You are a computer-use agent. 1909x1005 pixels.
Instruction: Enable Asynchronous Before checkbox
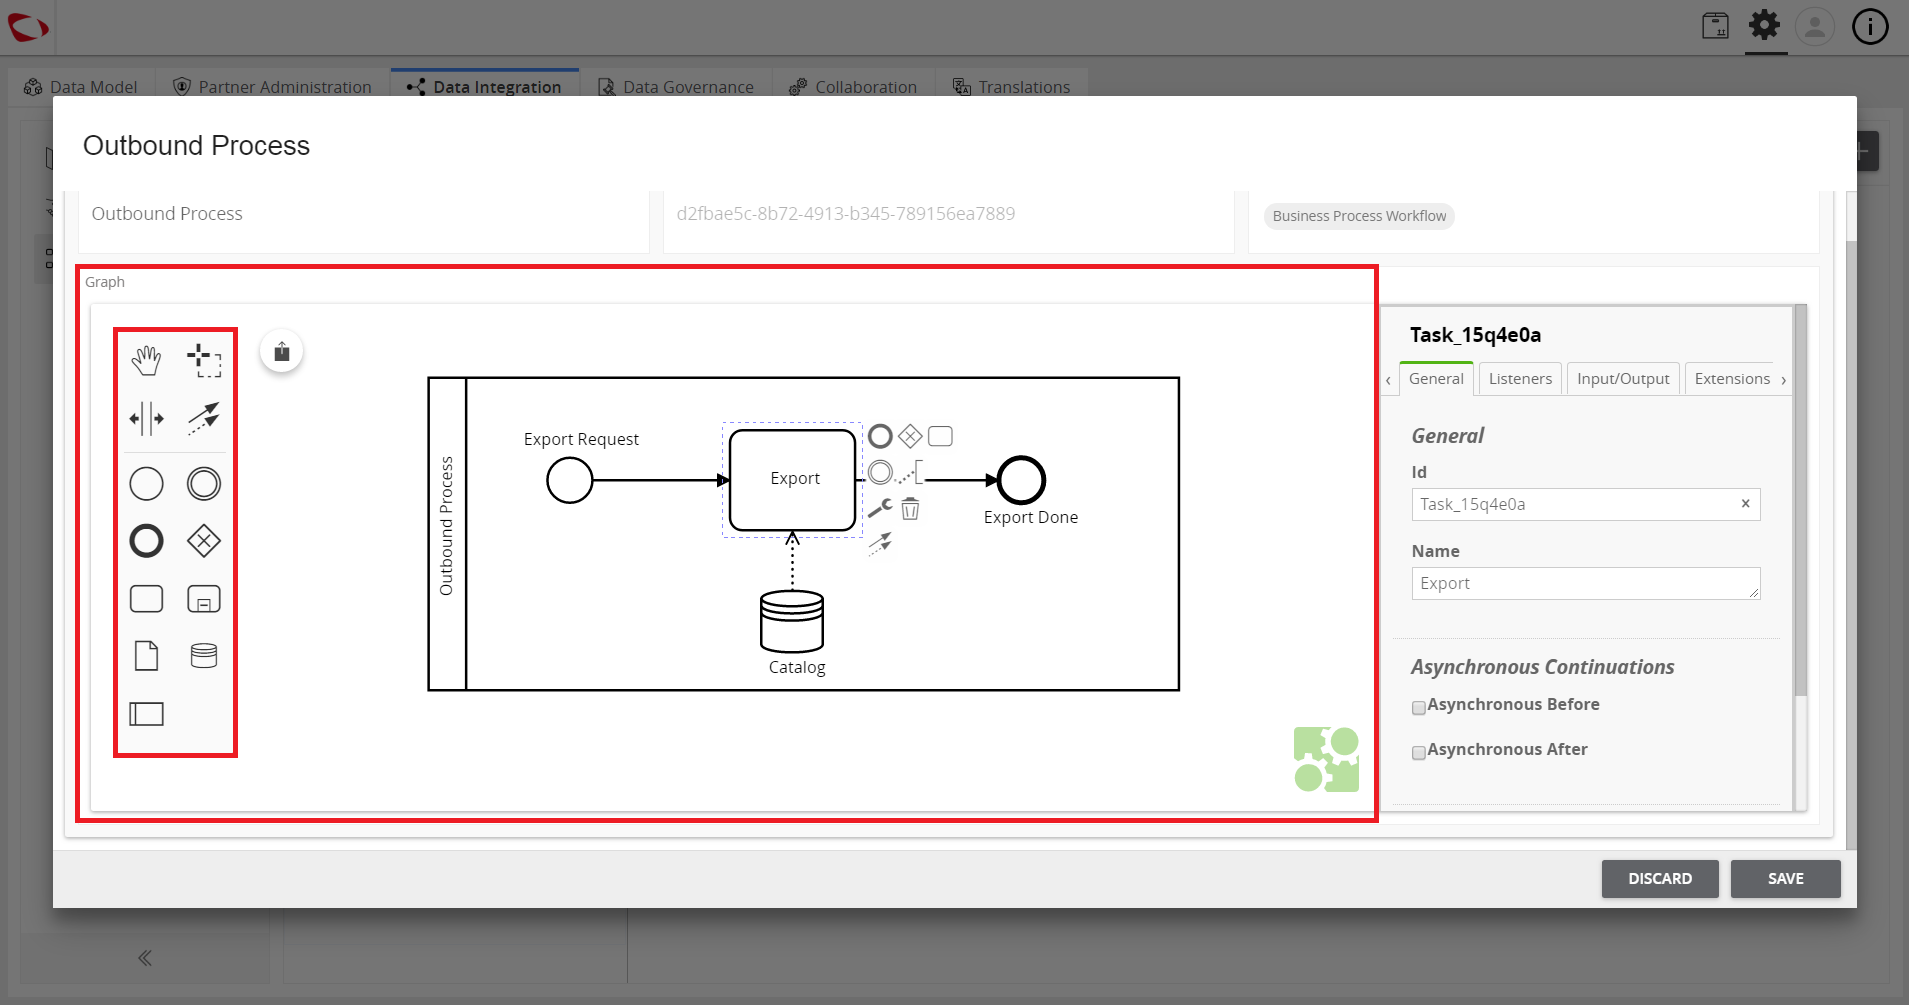coord(1418,708)
